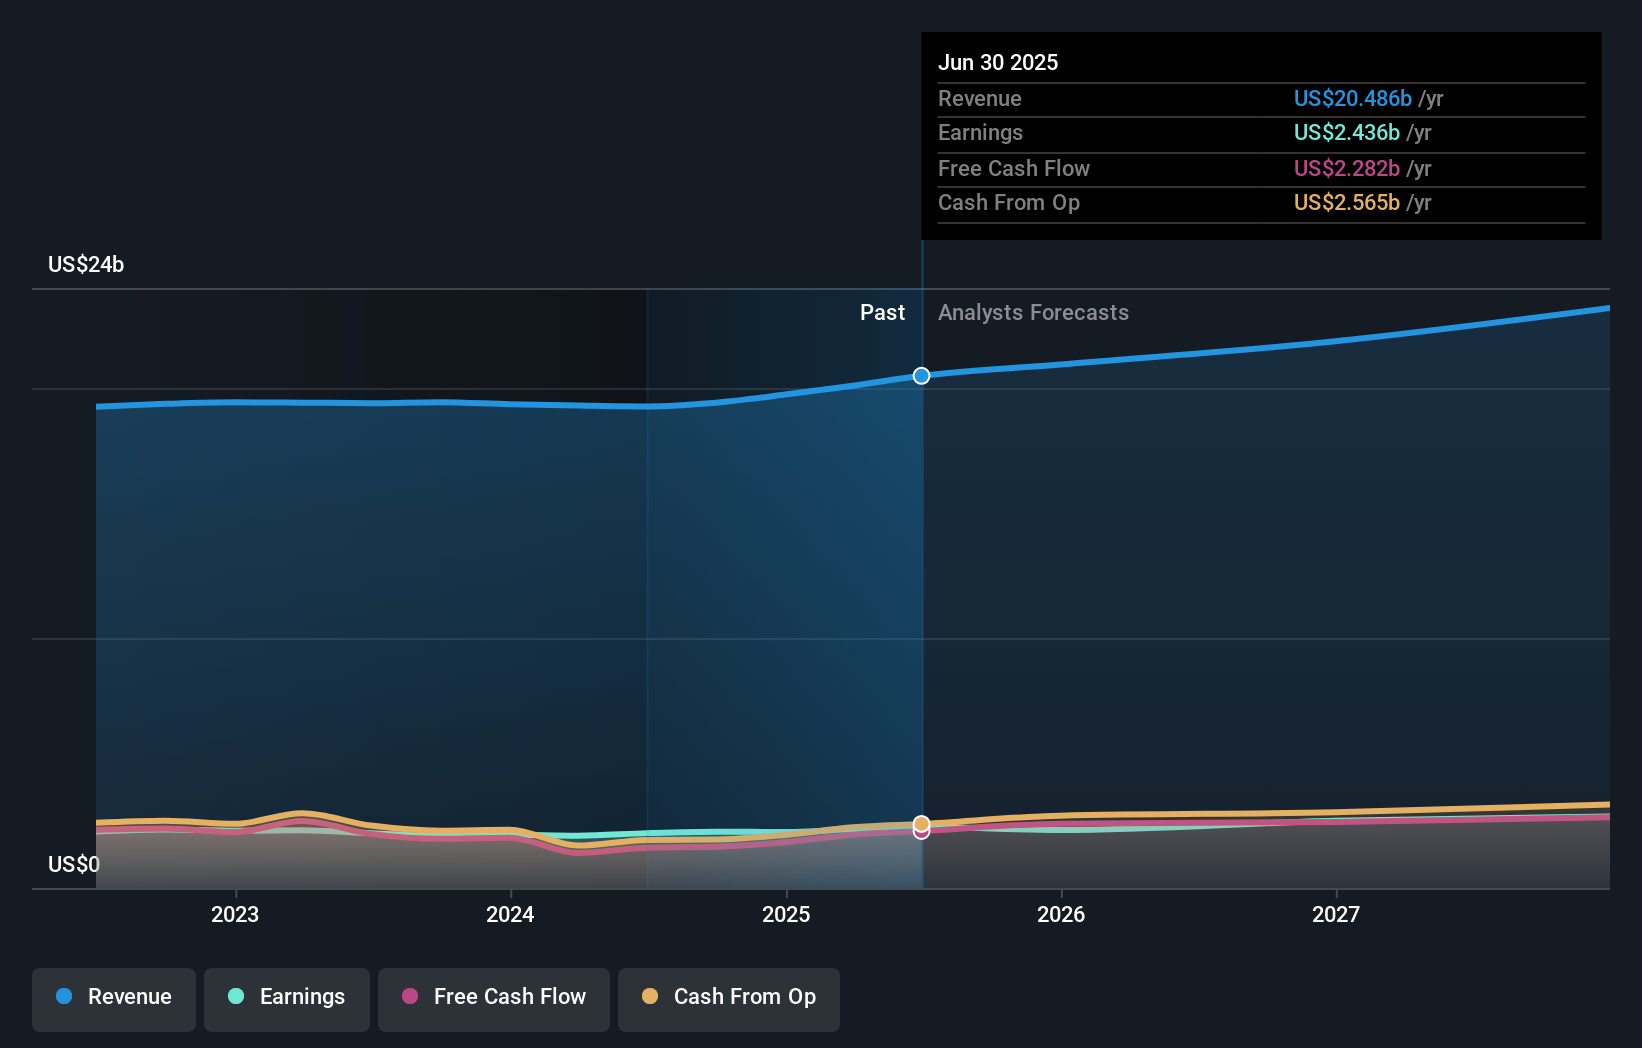
Task: Click the yellow Cash From Op dot icon
Action: click(x=651, y=997)
